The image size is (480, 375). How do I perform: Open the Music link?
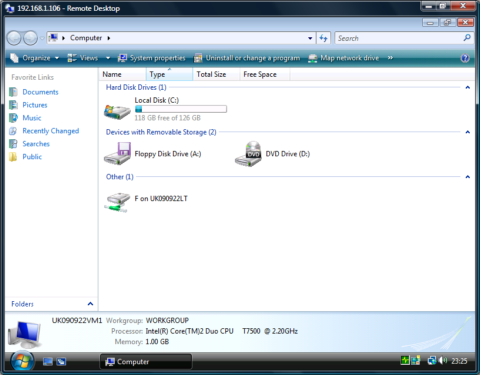tap(32, 118)
